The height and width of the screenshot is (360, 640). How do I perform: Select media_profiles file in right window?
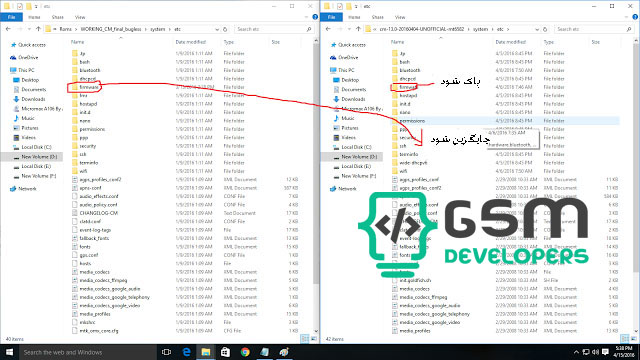pyautogui.click(x=411, y=331)
